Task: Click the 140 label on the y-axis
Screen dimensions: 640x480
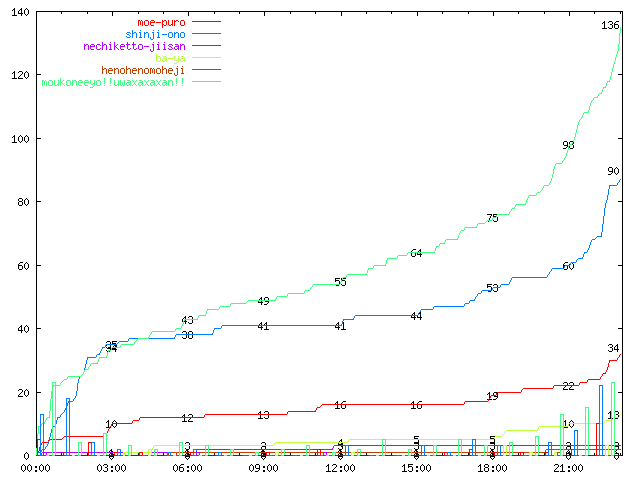Action: tap(19, 12)
